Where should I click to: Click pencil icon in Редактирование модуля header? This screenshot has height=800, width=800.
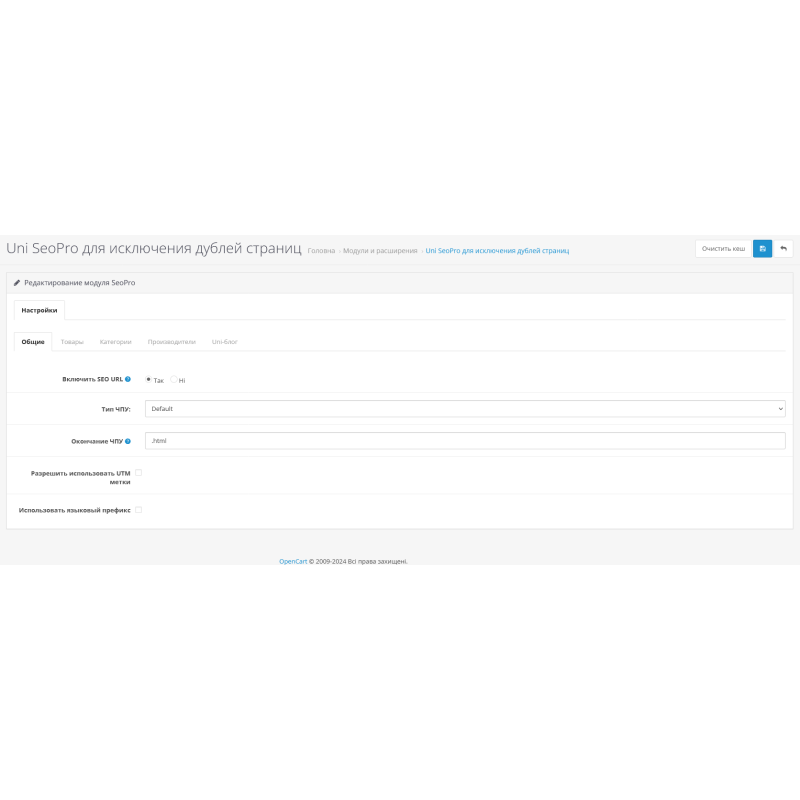coord(17,283)
